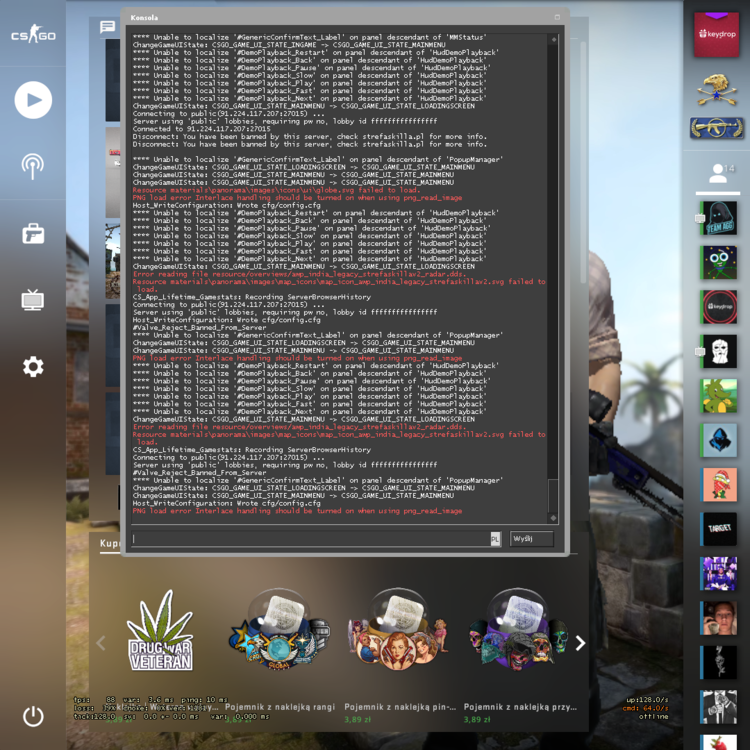Click the Wyślij send button

pos(531,539)
